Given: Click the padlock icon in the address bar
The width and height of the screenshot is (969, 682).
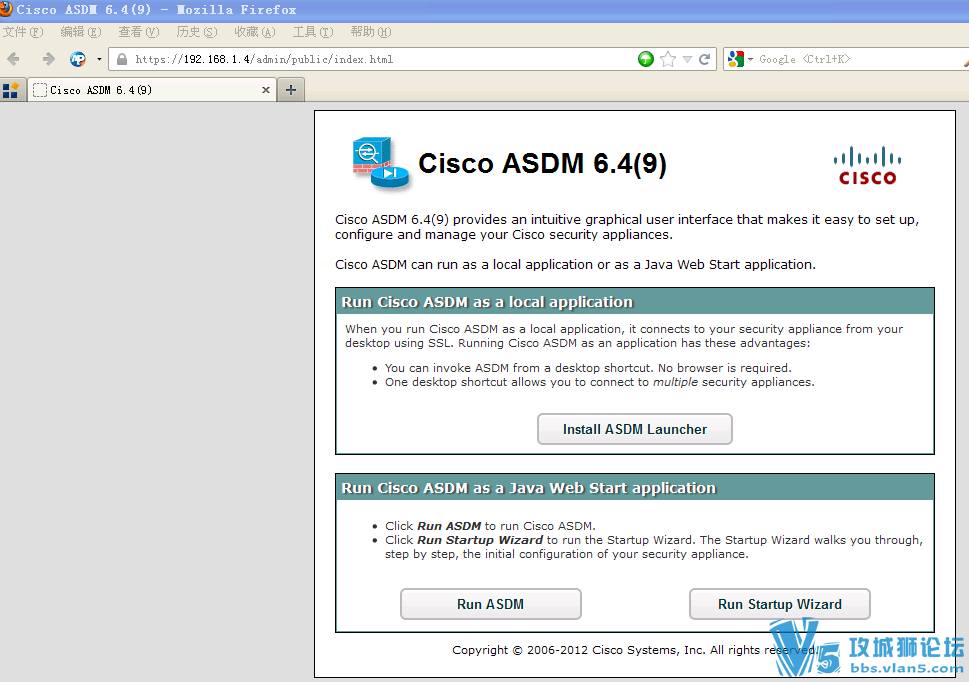Looking at the screenshot, I should coord(122,59).
